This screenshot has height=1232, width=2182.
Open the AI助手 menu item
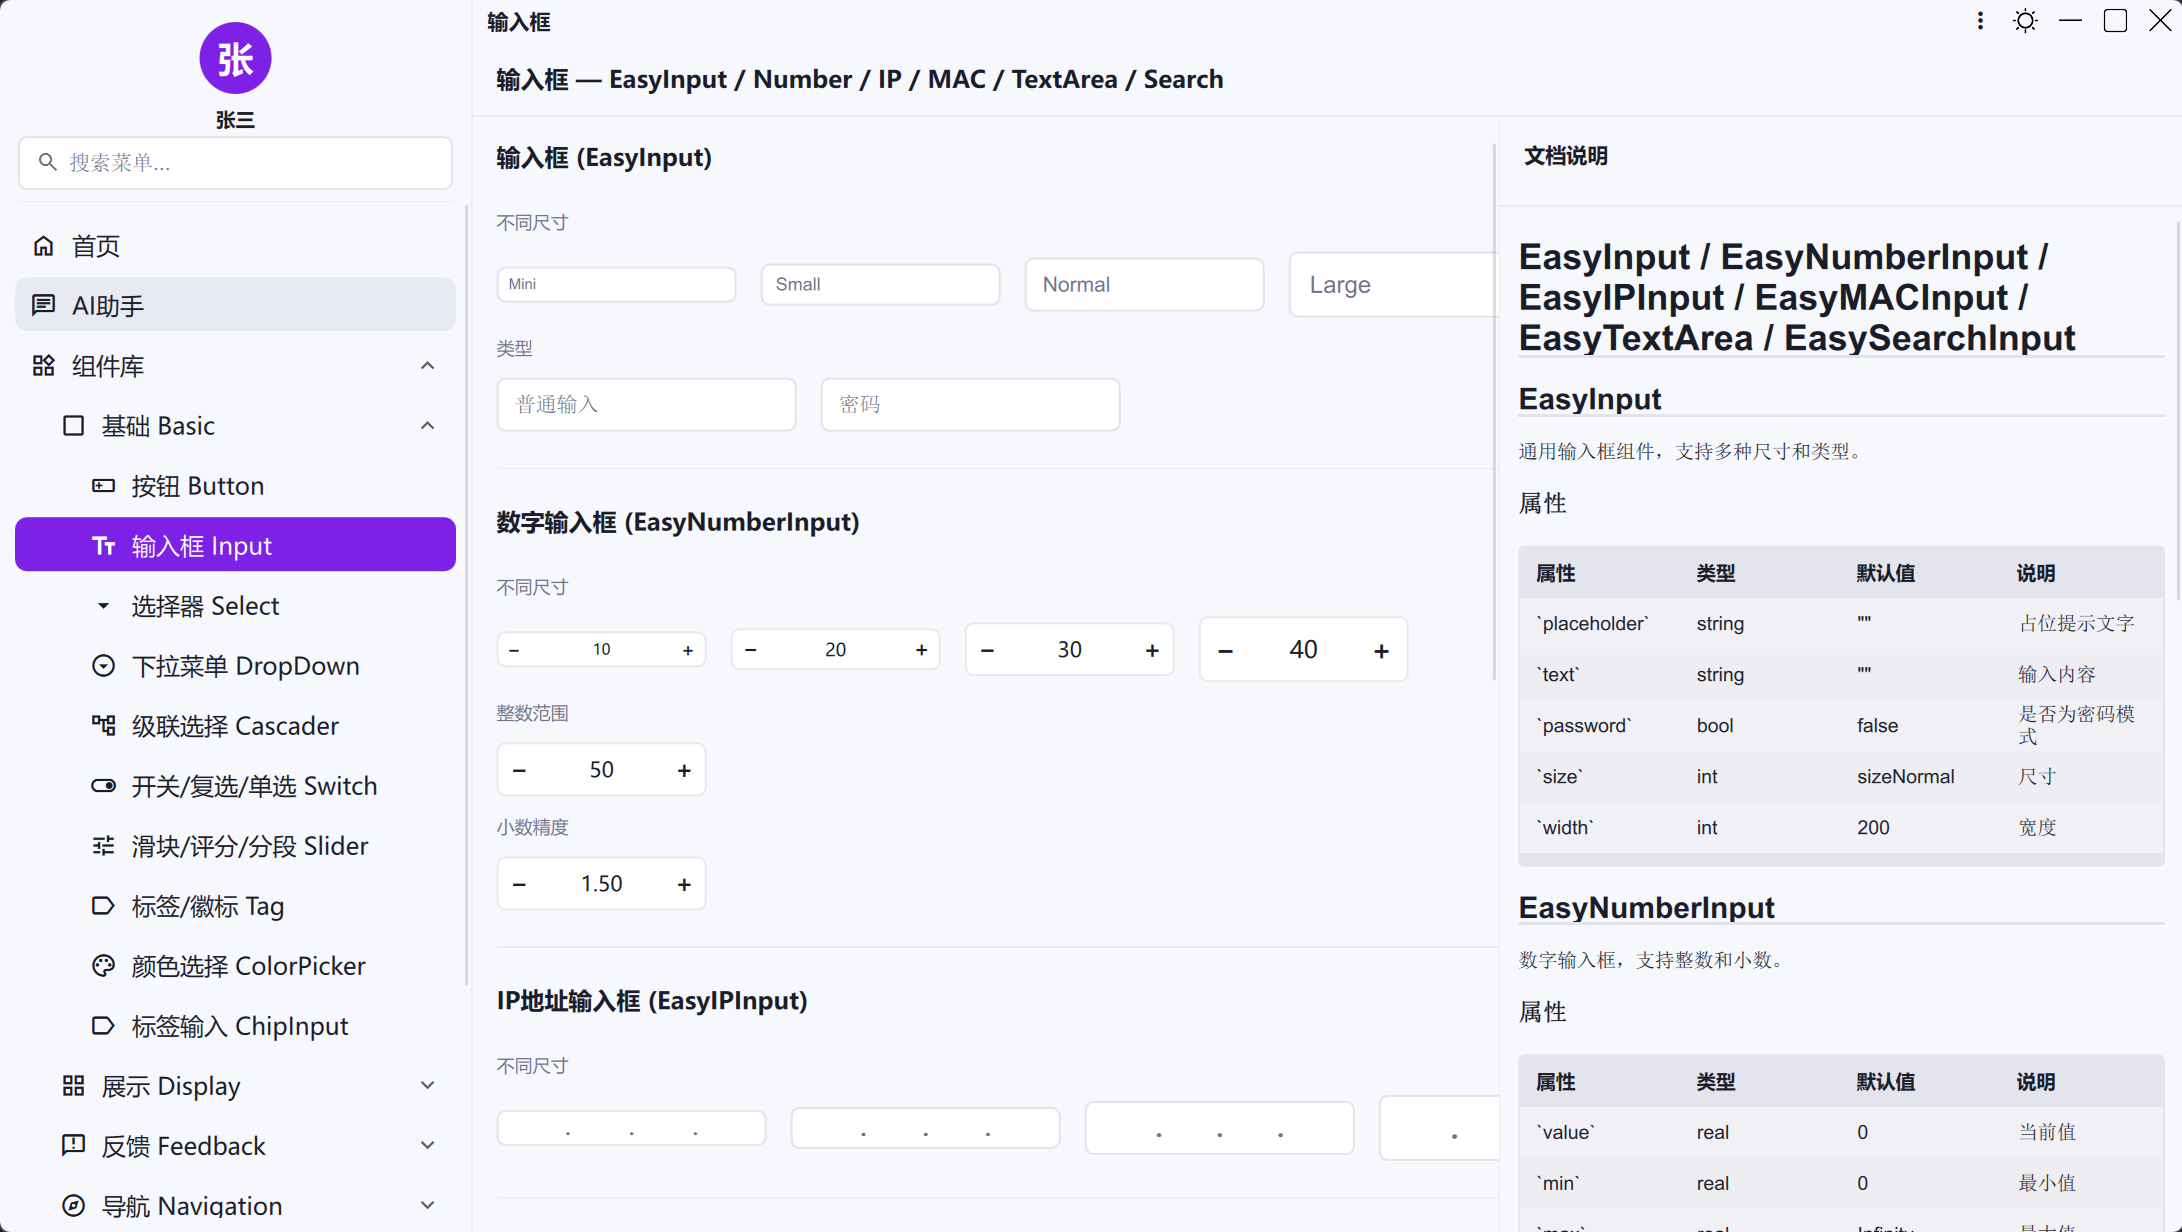coord(235,305)
